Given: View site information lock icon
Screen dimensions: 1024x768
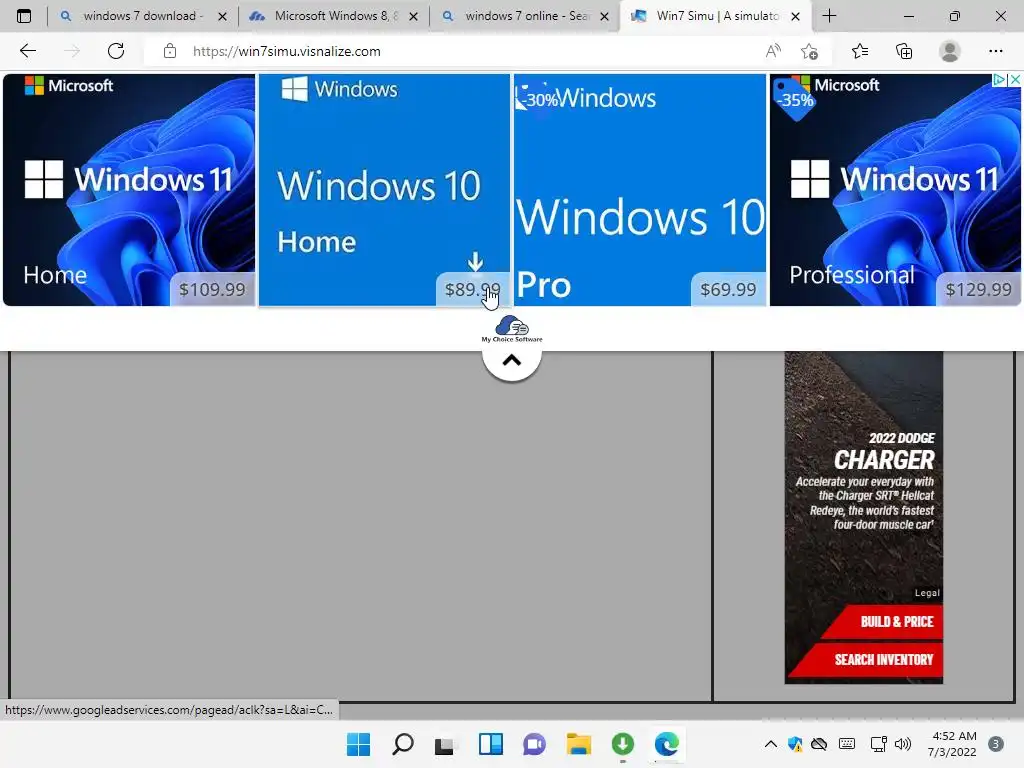Looking at the screenshot, I should click(170, 51).
